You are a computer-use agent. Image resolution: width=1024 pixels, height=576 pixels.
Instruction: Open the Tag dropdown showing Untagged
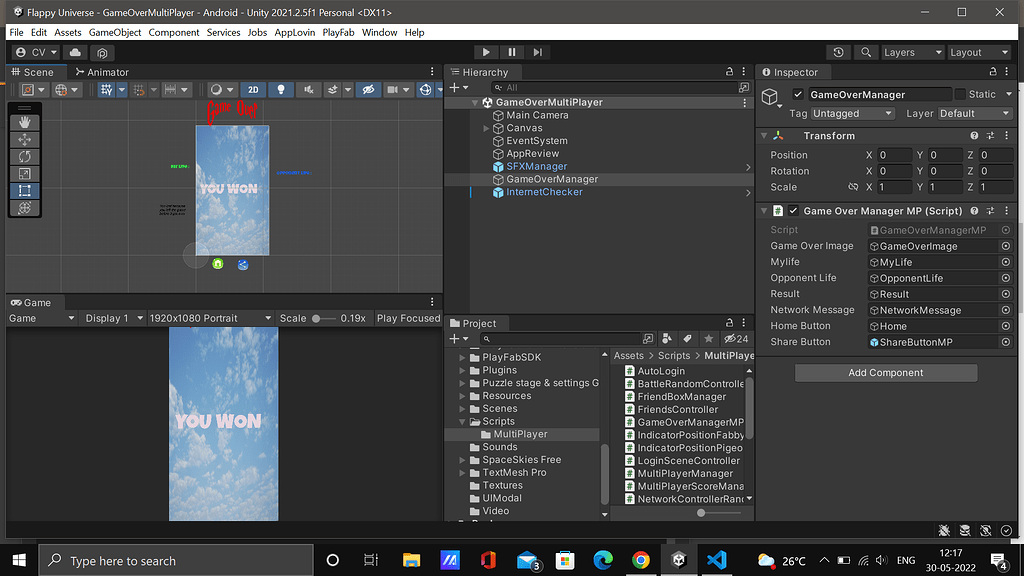[853, 114]
